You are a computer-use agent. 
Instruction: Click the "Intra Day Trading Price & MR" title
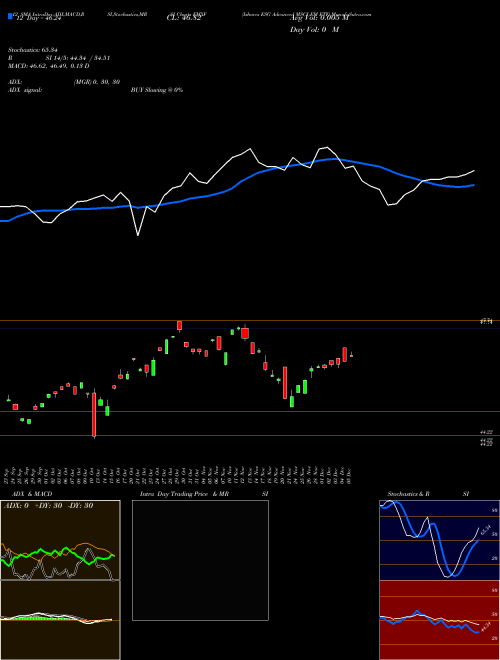pos(184,494)
